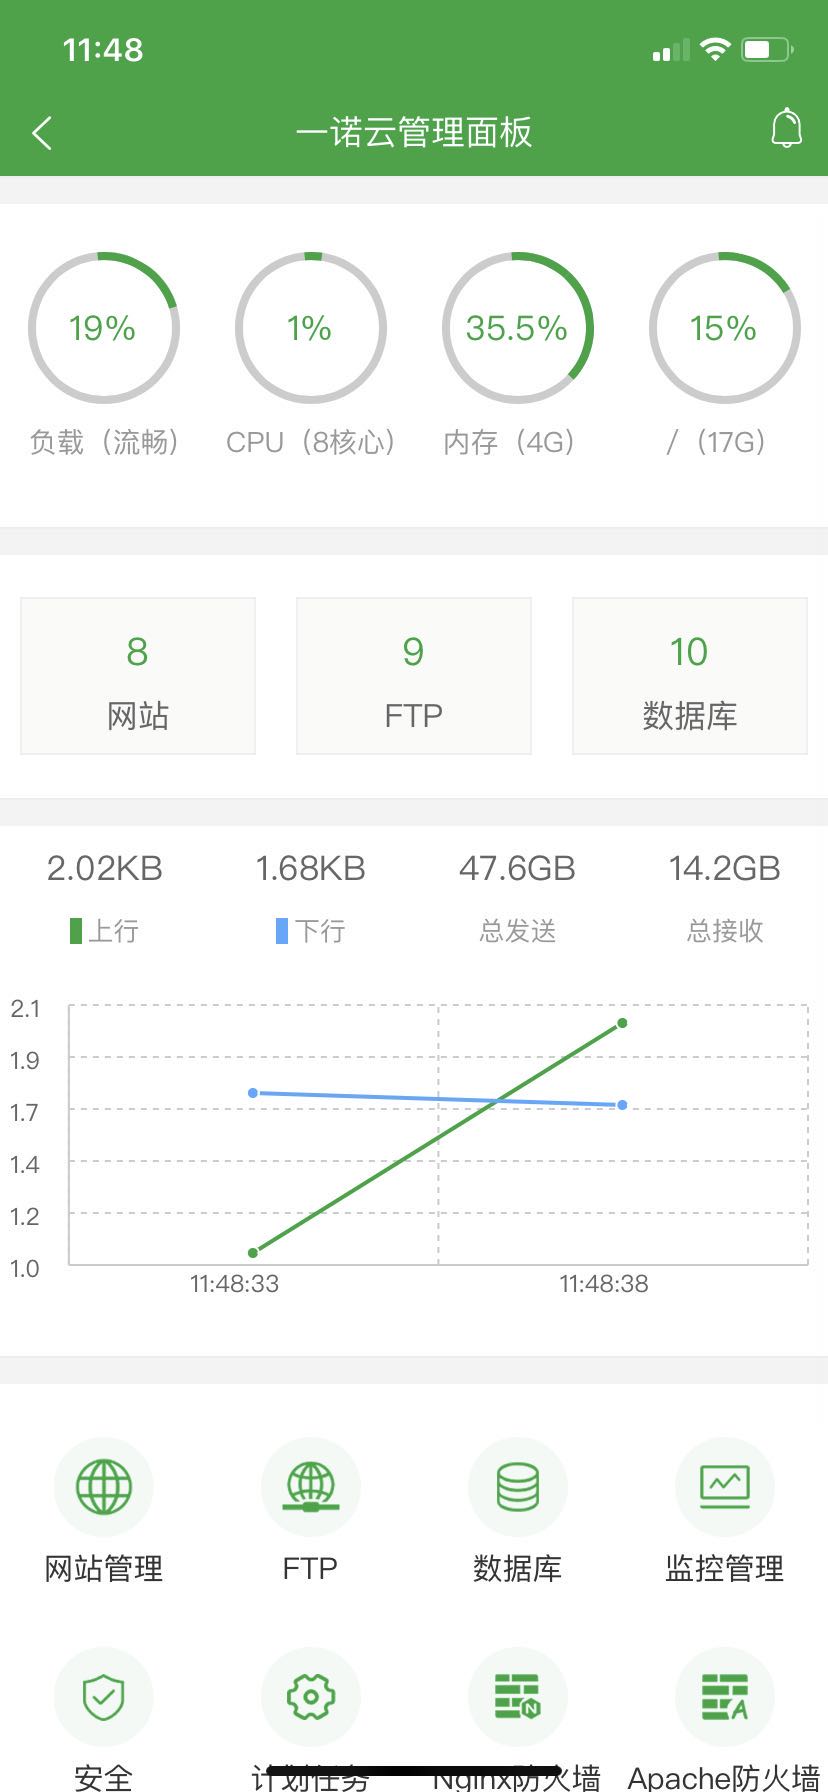Tap the 1% CPU usage gauge
This screenshot has width=828, height=1792.
coord(310,328)
